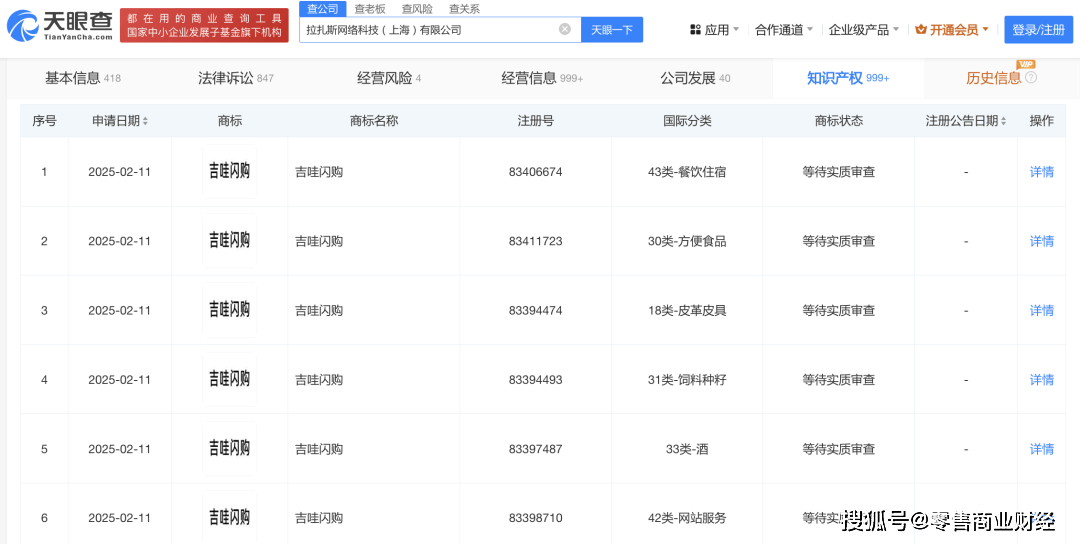The image size is (1080, 544).
Task: Click the 国际分类 column header
Action: pyautogui.click(x=687, y=121)
